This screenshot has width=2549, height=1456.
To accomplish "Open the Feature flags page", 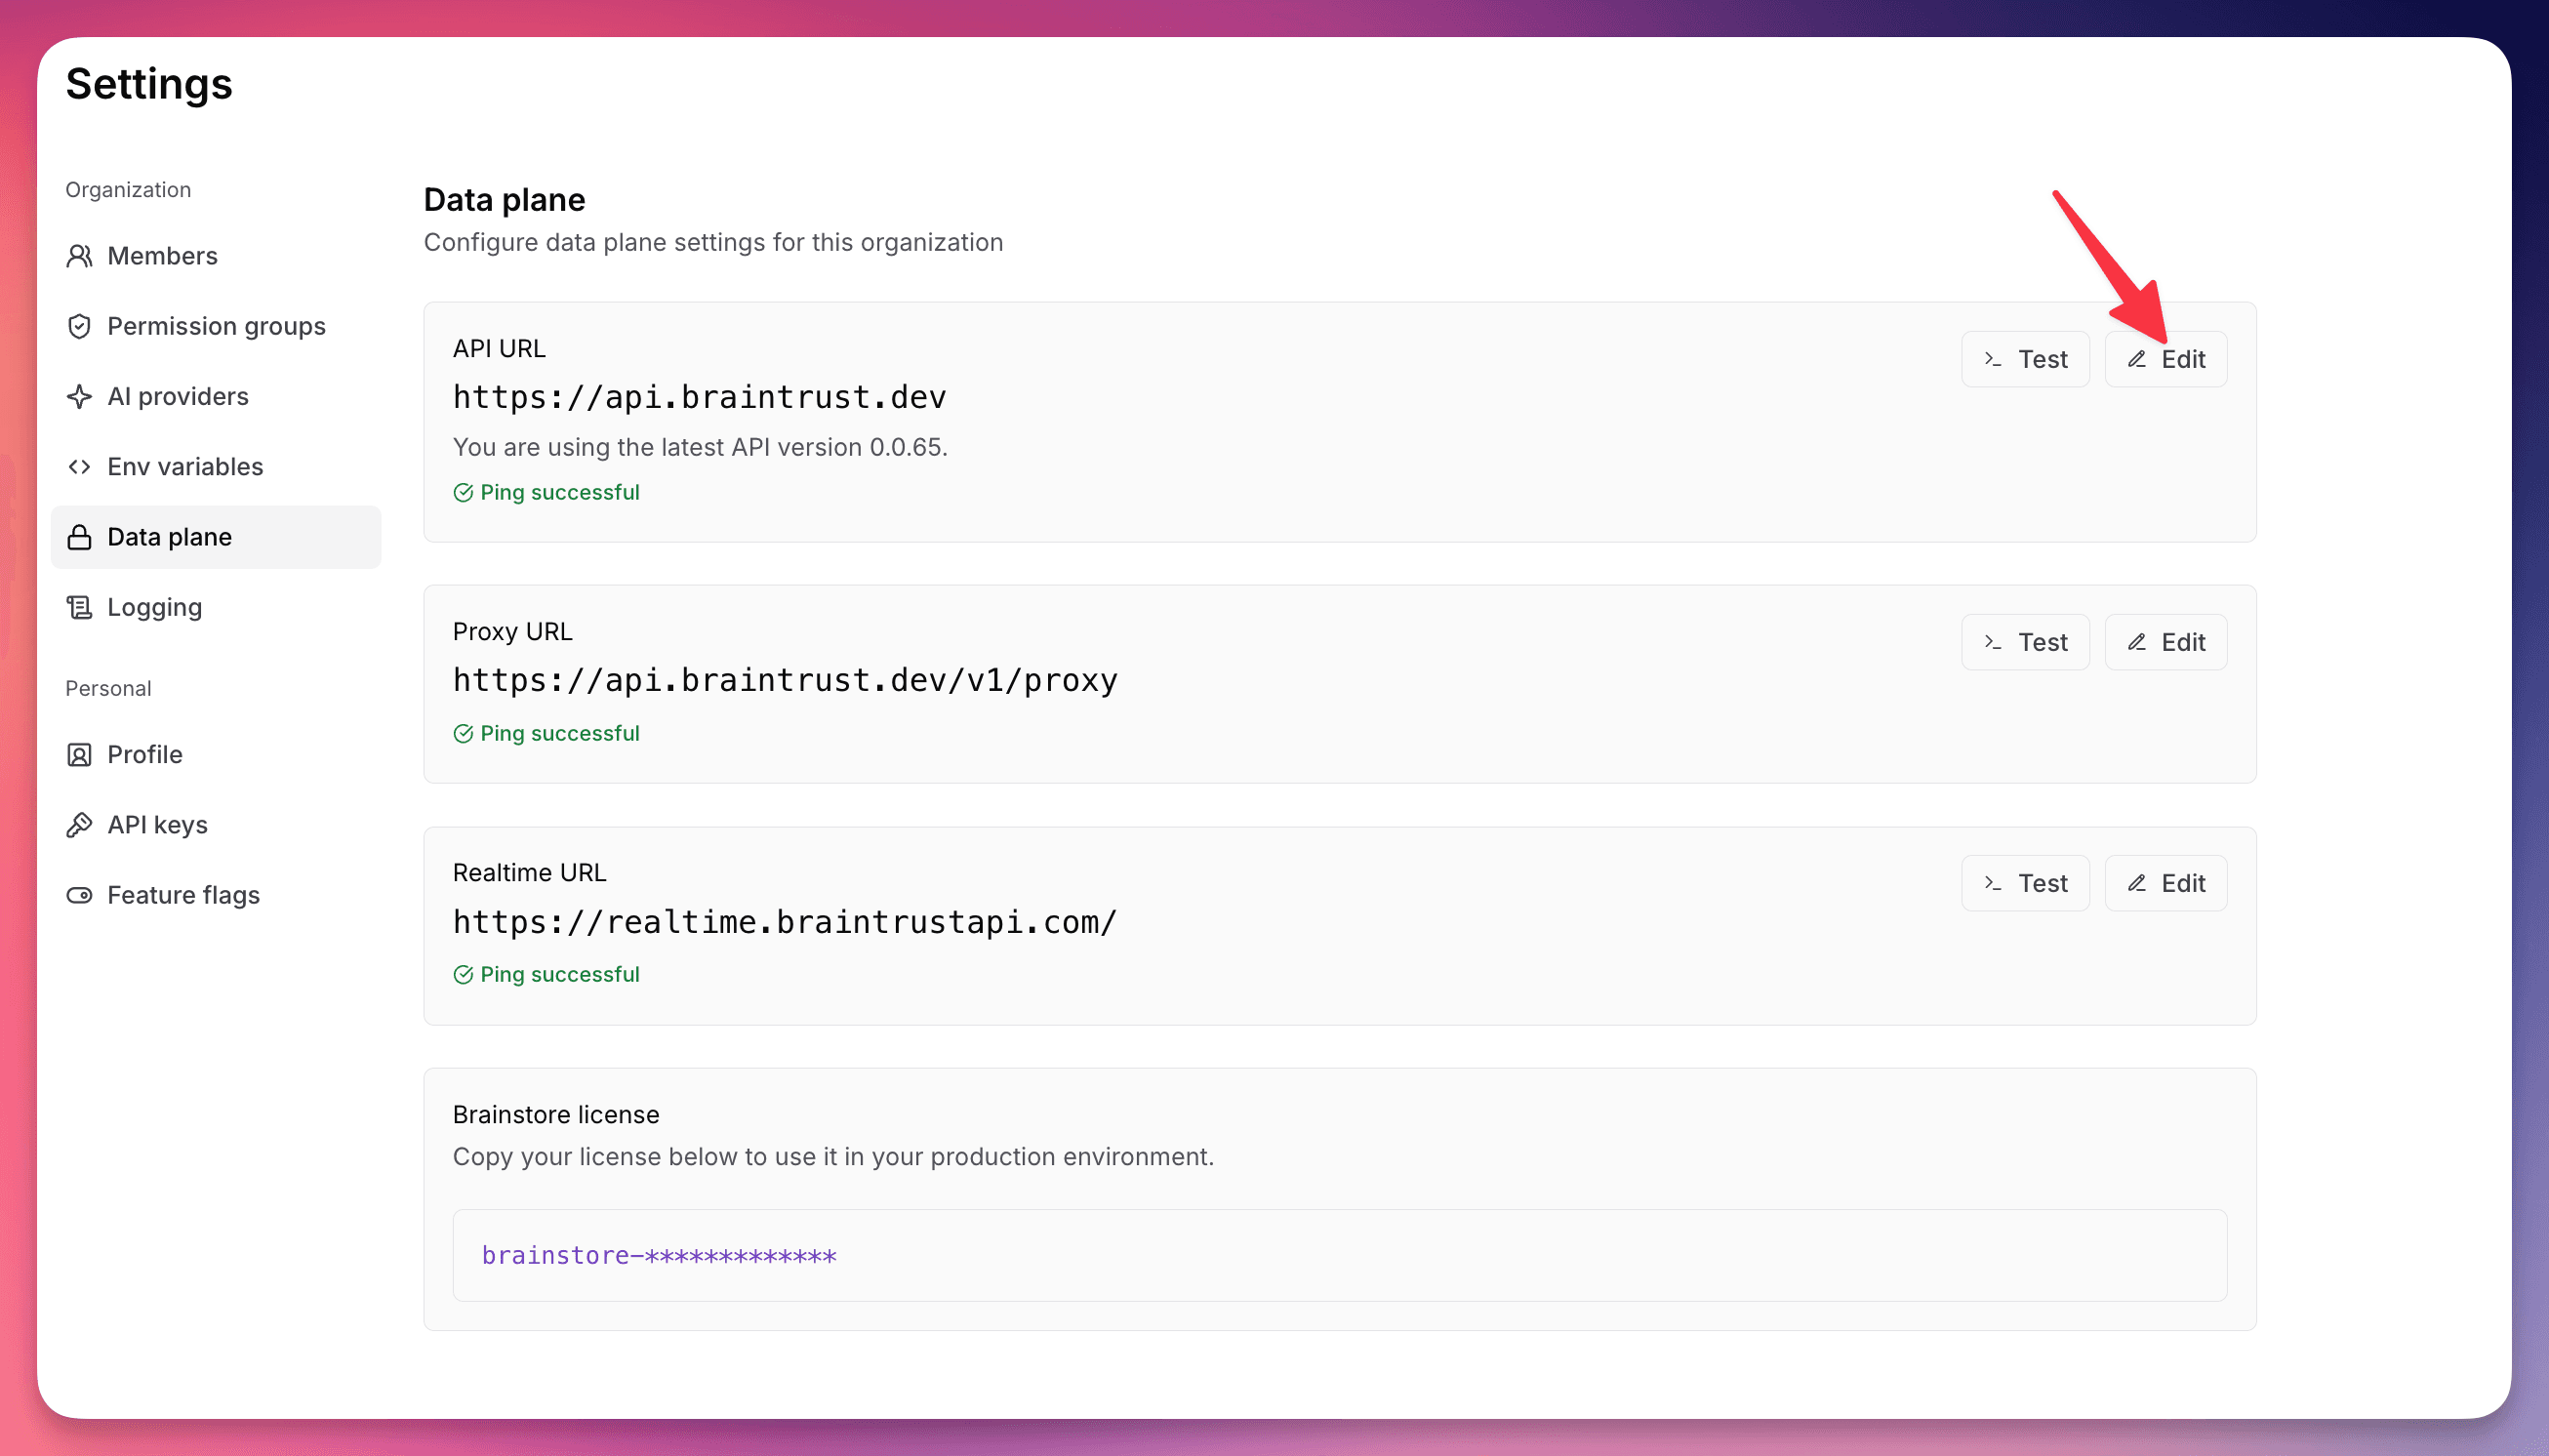I will click(216, 895).
